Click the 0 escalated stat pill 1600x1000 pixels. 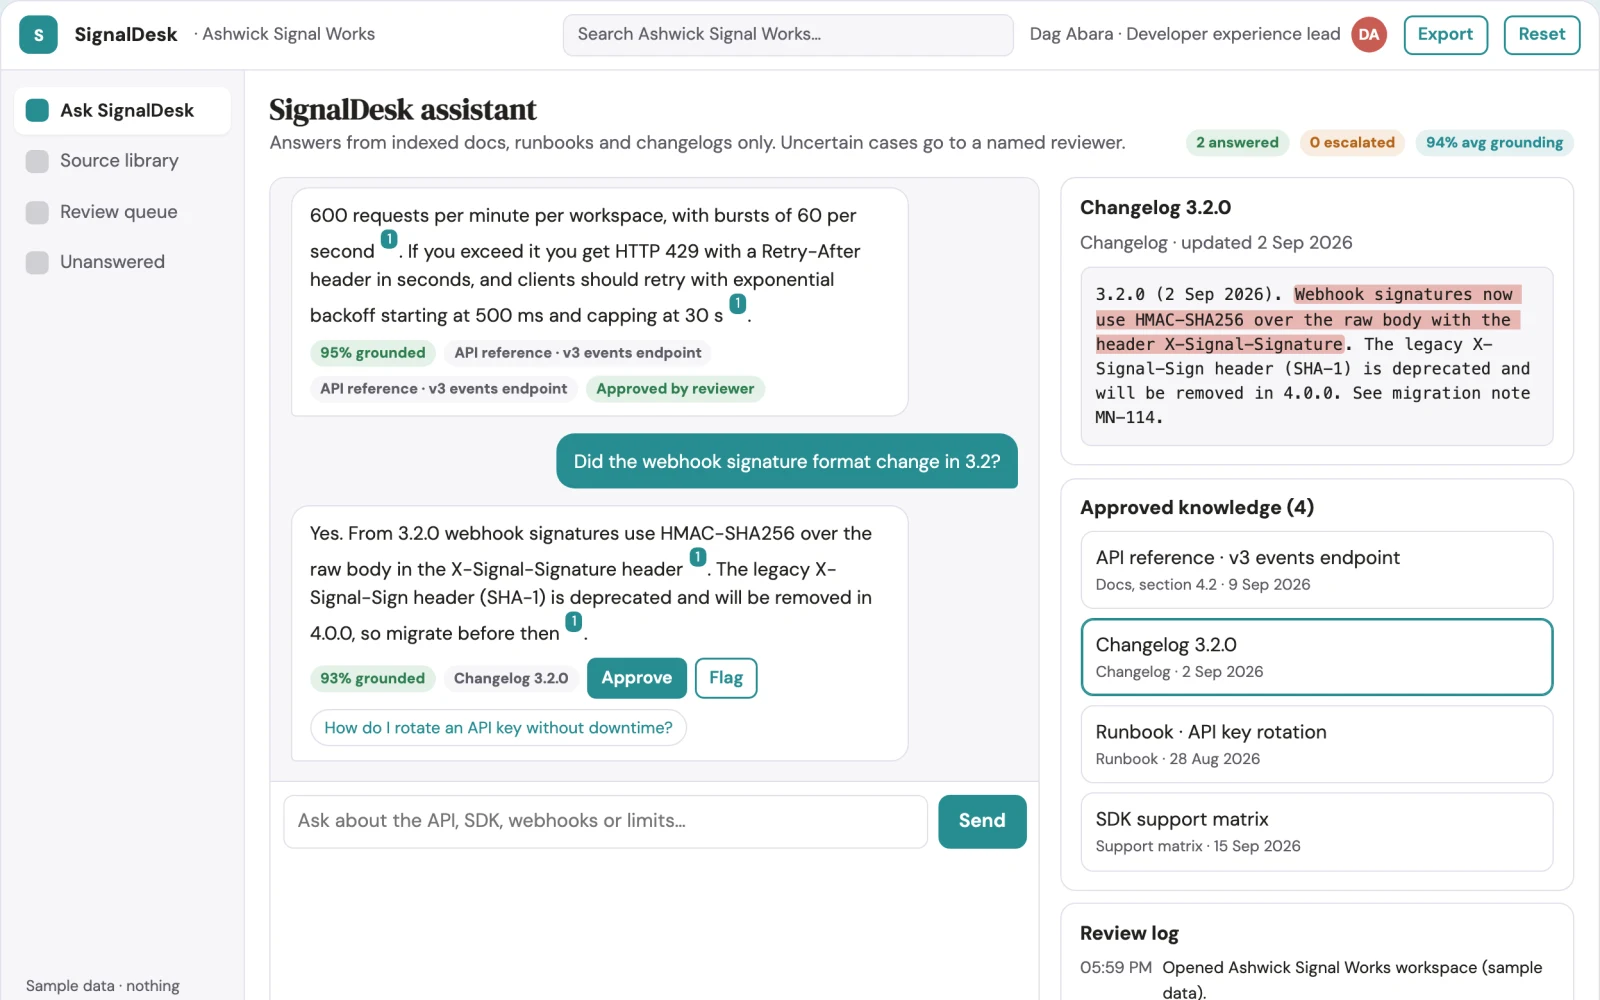pyautogui.click(x=1352, y=143)
